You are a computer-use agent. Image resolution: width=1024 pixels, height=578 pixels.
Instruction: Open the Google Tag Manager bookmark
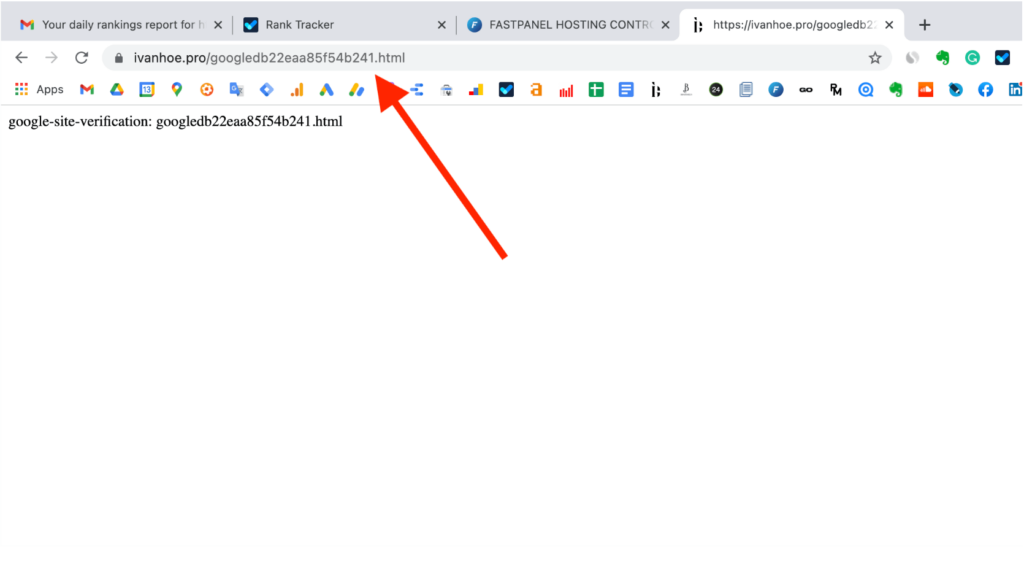pos(266,89)
